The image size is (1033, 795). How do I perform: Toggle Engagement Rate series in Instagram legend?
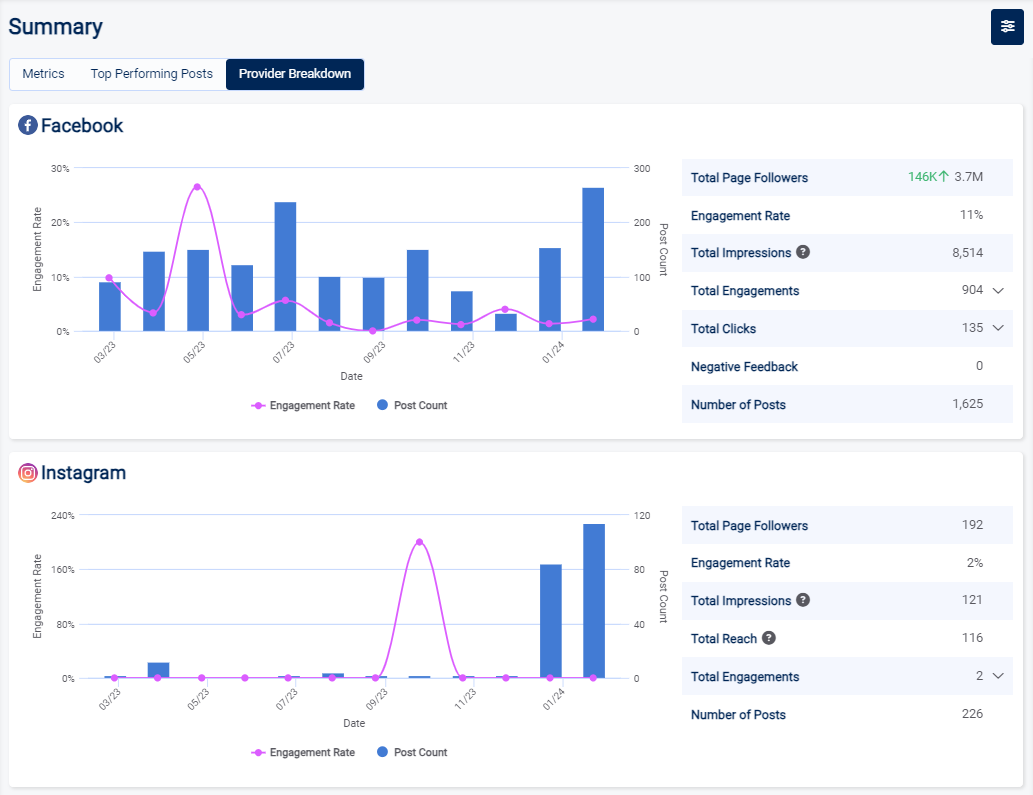(303, 752)
